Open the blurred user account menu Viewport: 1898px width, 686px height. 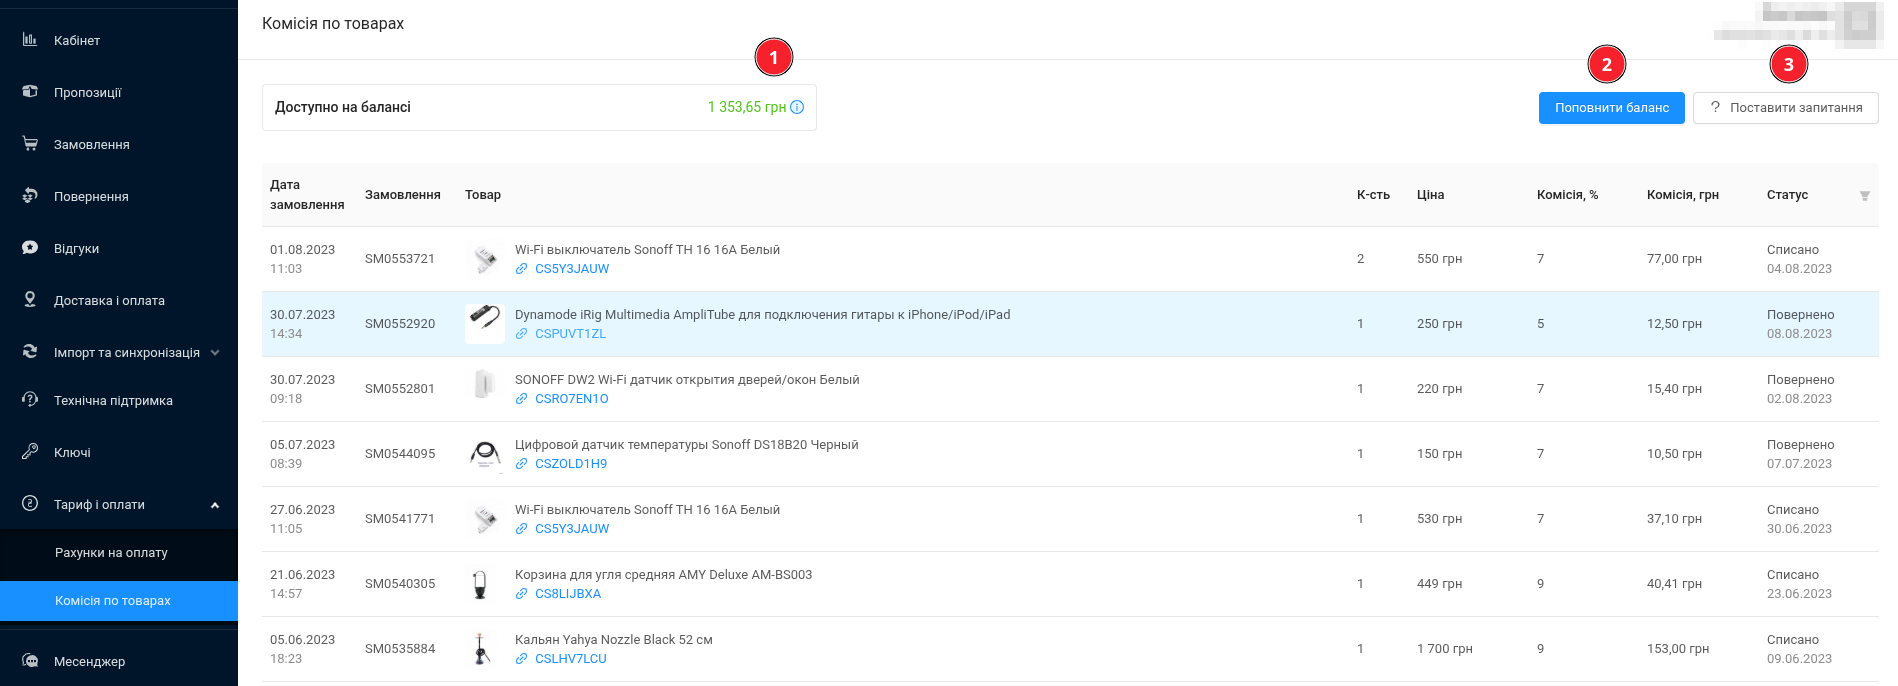click(x=1800, y=23)
